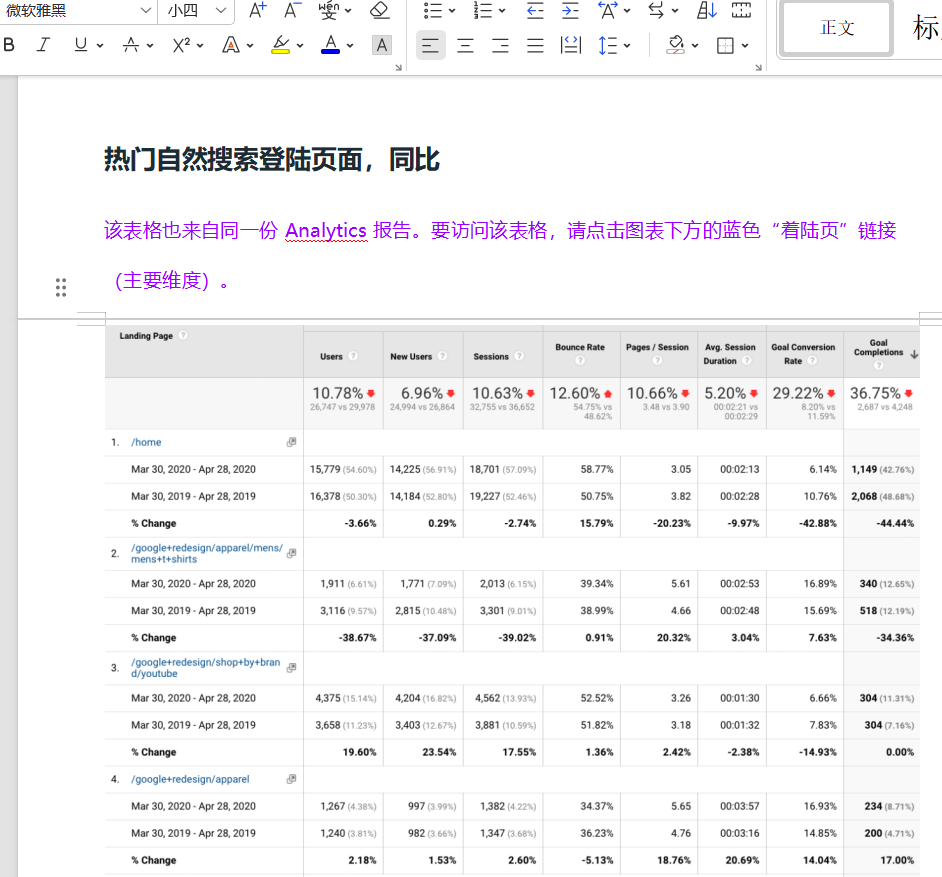The image size is (942, 877).
Task: Justify the paragraph text
Action: [535, 45]
